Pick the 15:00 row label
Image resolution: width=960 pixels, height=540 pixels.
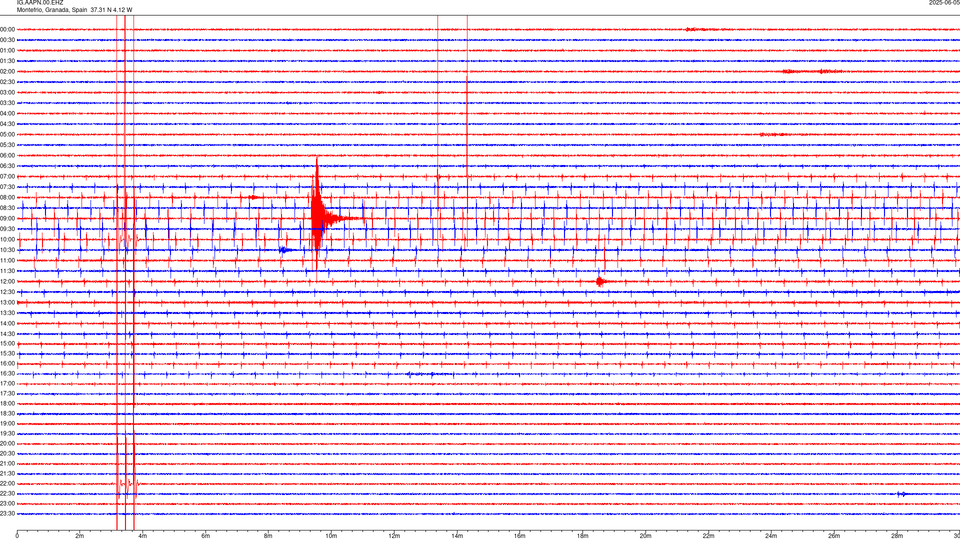[7, 343]
